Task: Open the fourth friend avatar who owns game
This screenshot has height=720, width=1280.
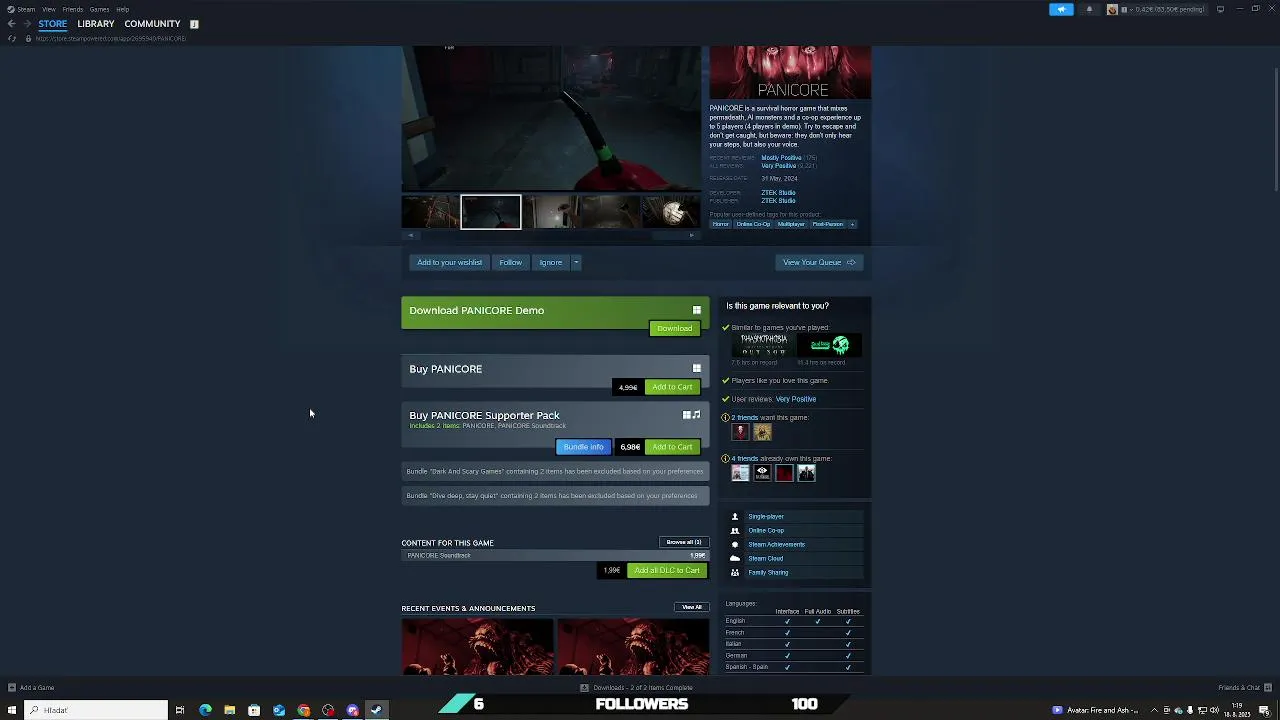Action: tap(806, 473)
